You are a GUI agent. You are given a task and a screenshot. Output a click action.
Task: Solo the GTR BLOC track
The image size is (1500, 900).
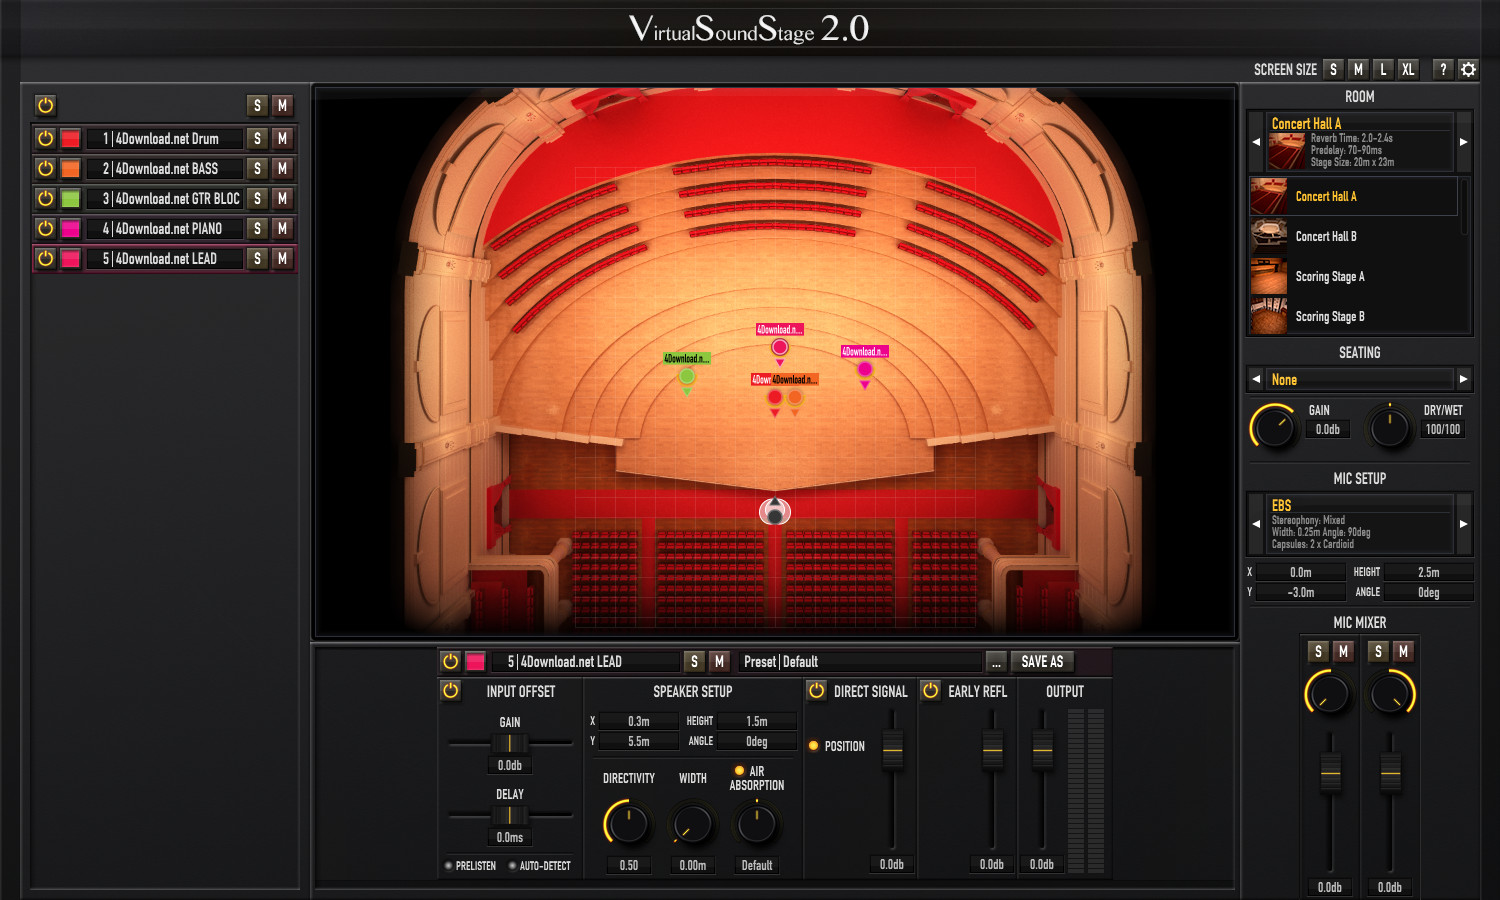point(257,198)
